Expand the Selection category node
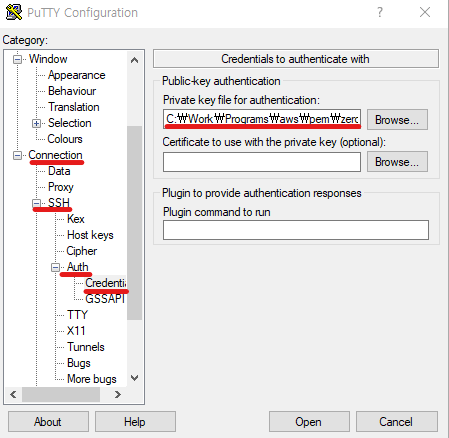 pos(36,123)
